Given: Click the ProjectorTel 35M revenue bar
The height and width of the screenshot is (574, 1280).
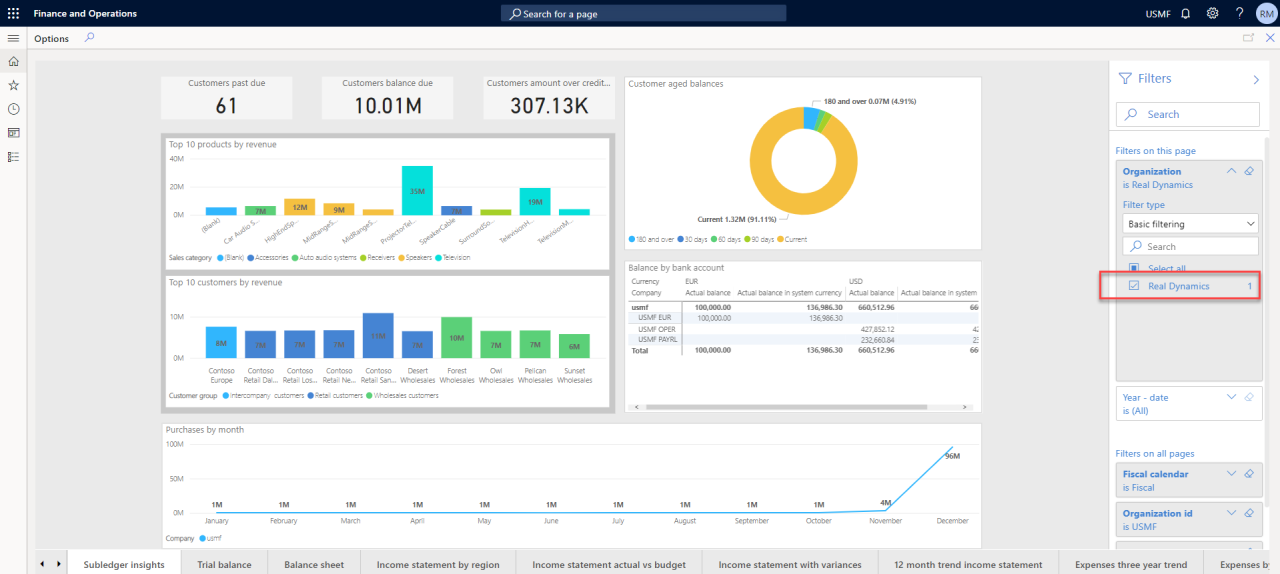Looking at the screenshot, I should click(417, 190).
